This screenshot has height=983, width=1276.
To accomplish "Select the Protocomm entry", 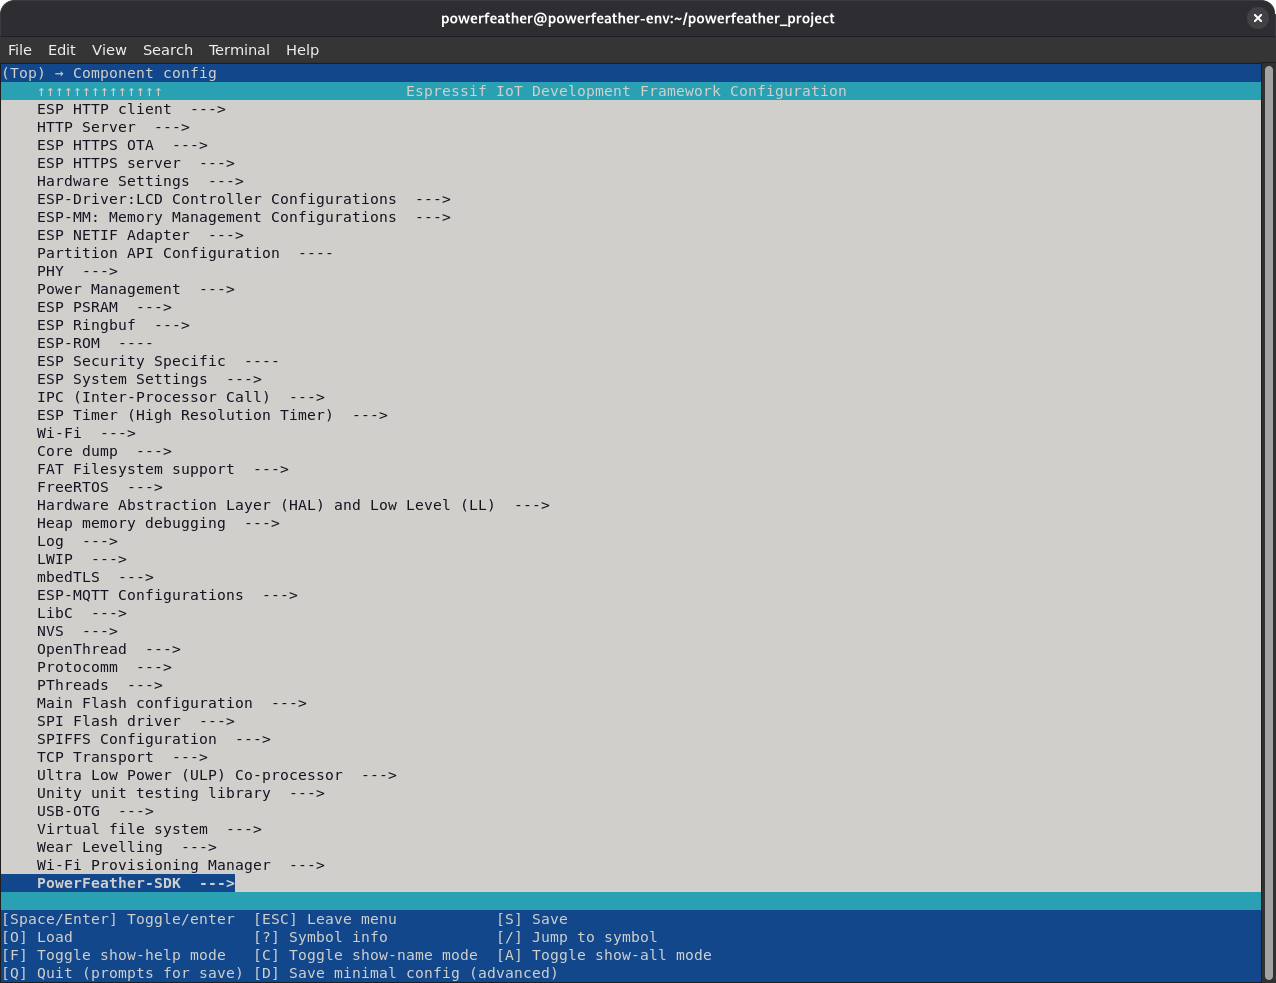I will pyautogui.click(x=104, y=667).
